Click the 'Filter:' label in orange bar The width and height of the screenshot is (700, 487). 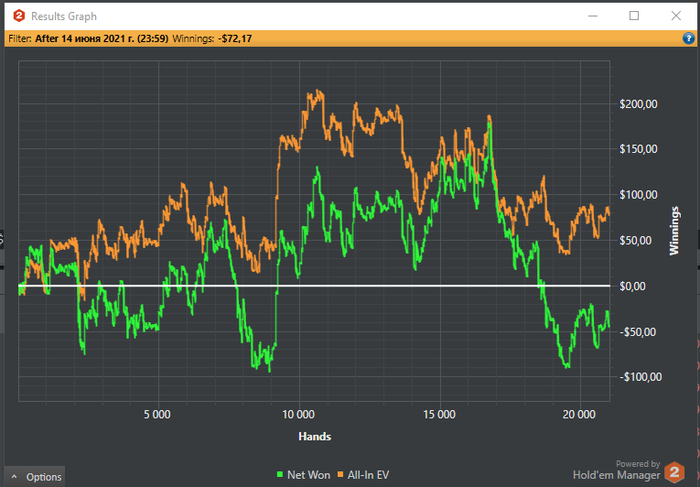[x=20, y=39]
